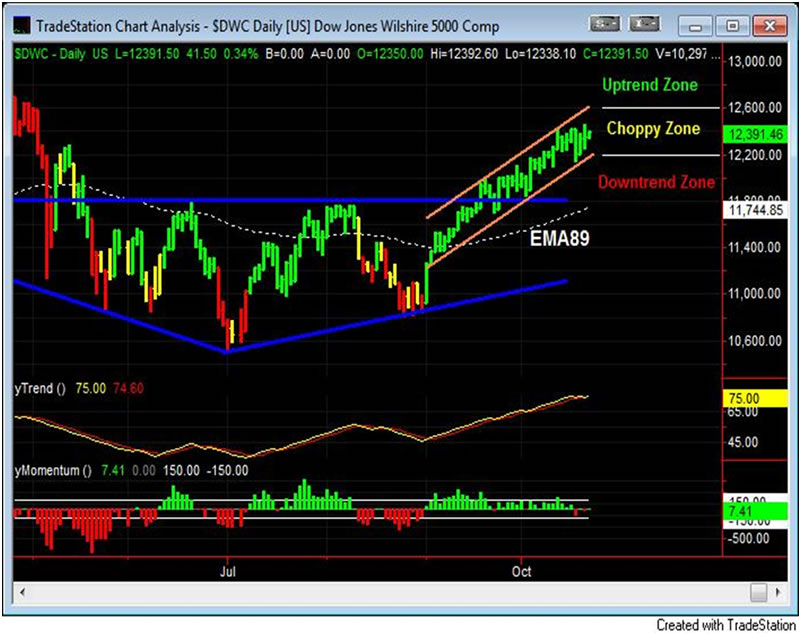Select the 'Downtrend Zone' text label

[x=656, y=182]
